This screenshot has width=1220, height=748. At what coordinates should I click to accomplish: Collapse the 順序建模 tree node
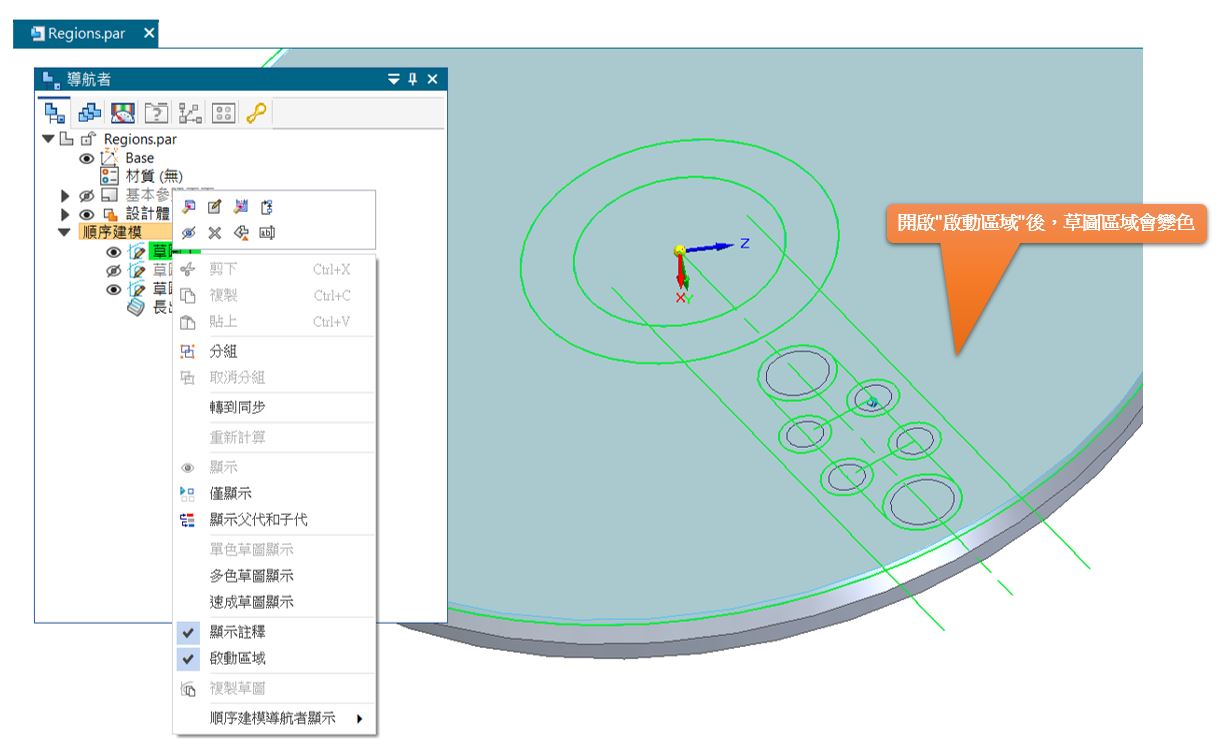tap(64, 232)
